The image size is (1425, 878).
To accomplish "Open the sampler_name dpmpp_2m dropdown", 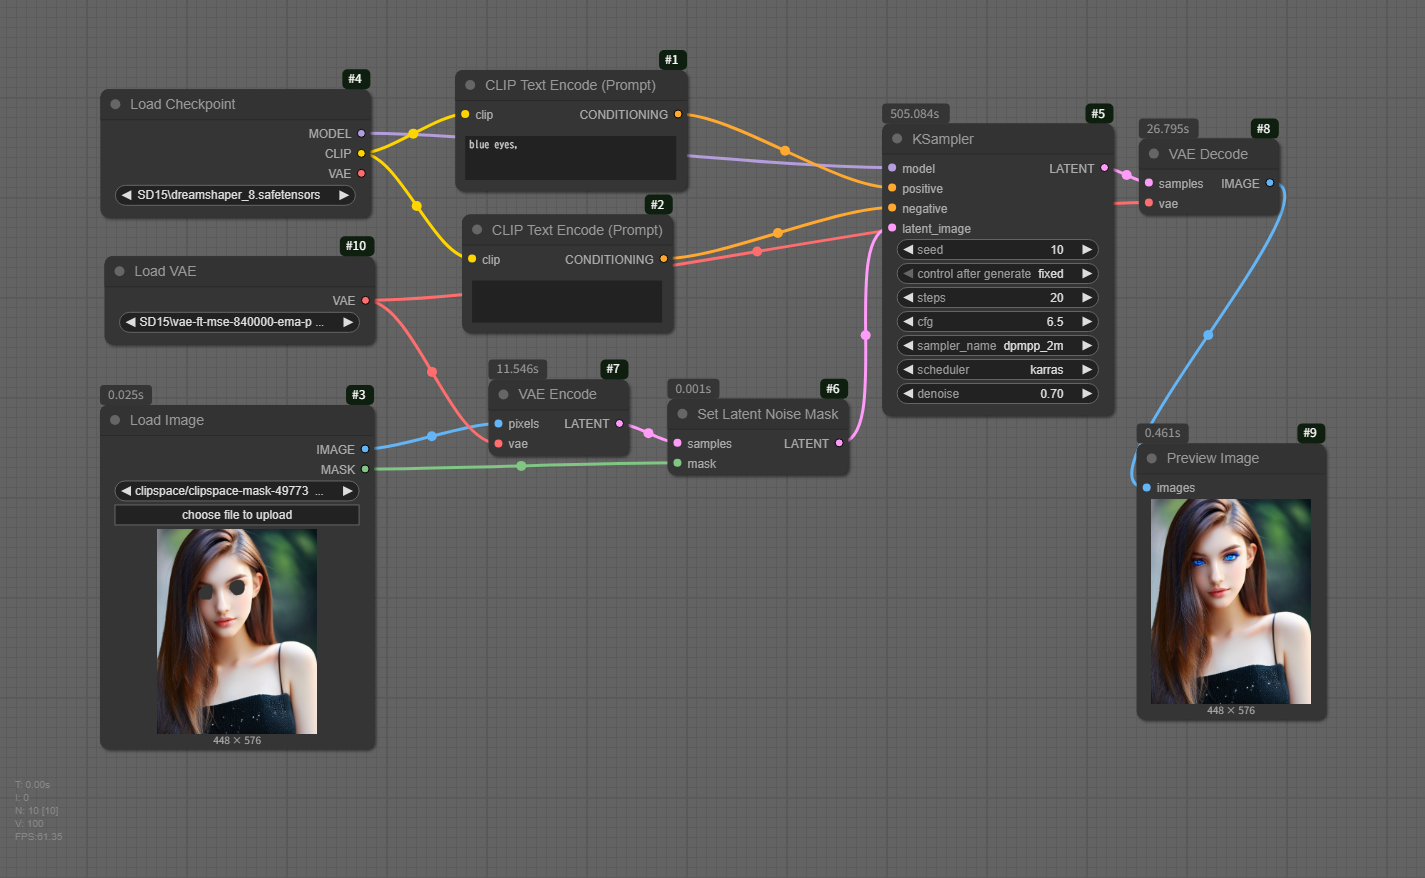I will click(996, 346).
